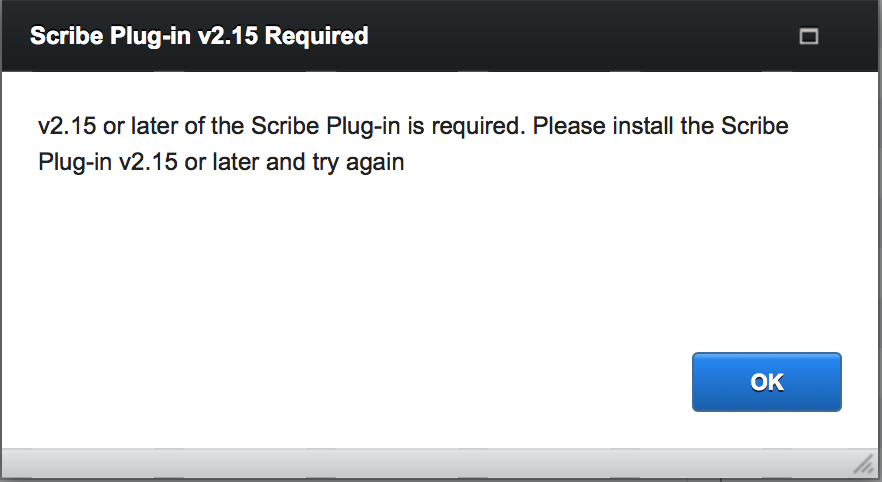Click the OK button
Image resolution: width=882 pixels, height=482 pixels.
[x=767, y=382]
